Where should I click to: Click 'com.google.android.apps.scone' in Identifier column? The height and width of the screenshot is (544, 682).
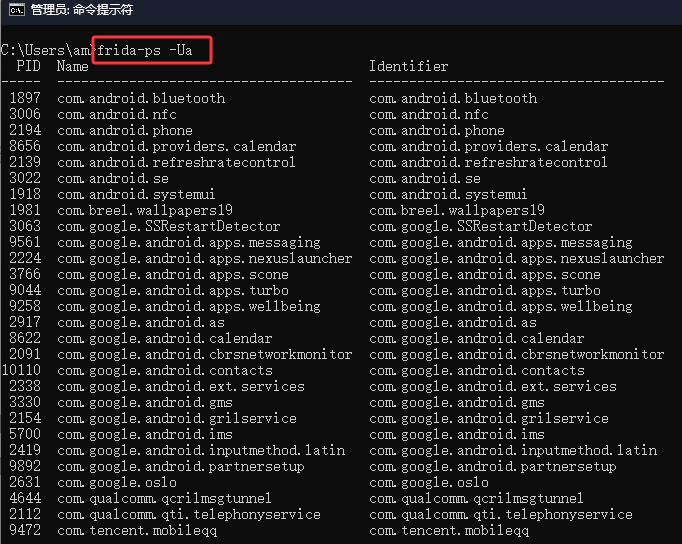pos(485,274)
